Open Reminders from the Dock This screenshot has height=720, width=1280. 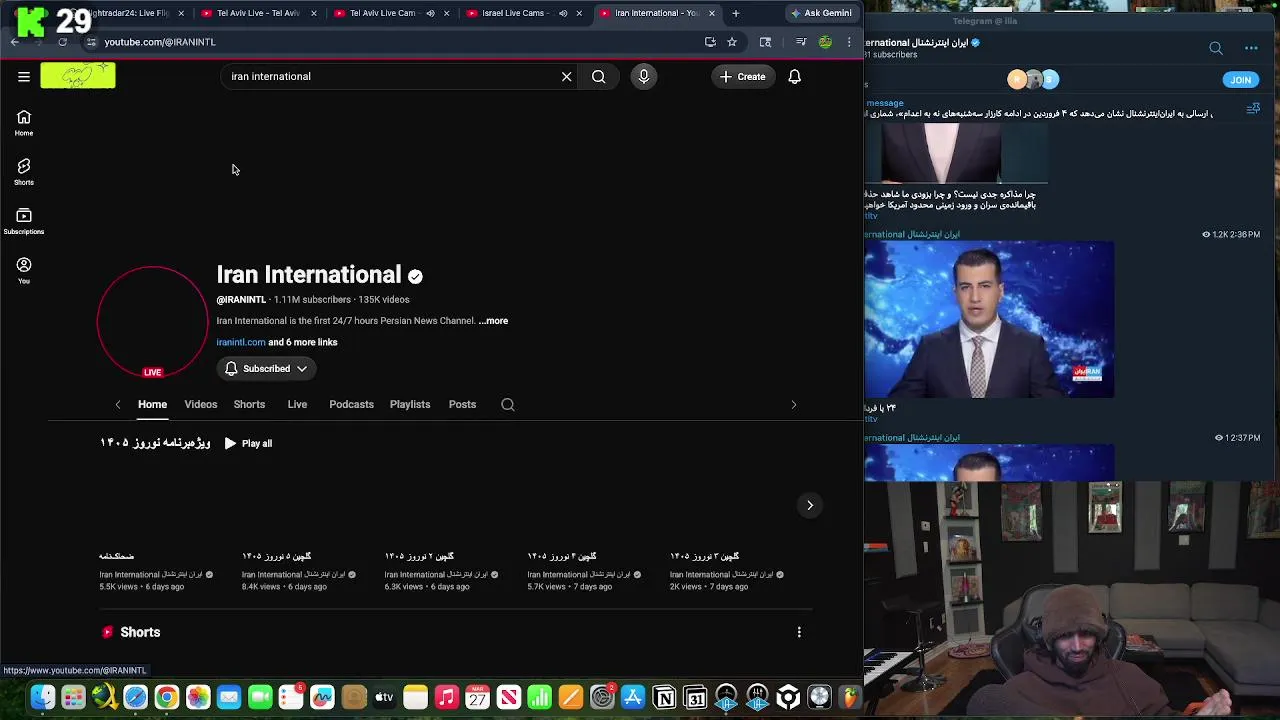(291, 697)
